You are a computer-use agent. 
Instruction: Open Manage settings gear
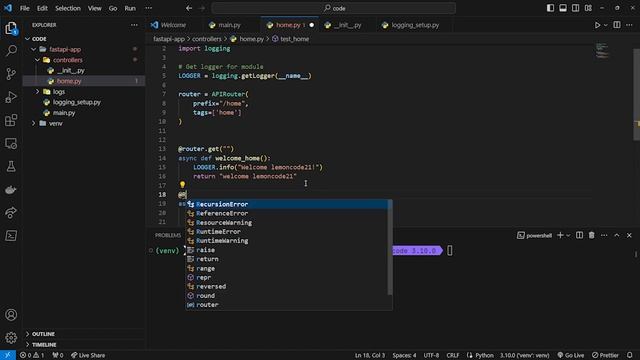[x=11, y=338]
